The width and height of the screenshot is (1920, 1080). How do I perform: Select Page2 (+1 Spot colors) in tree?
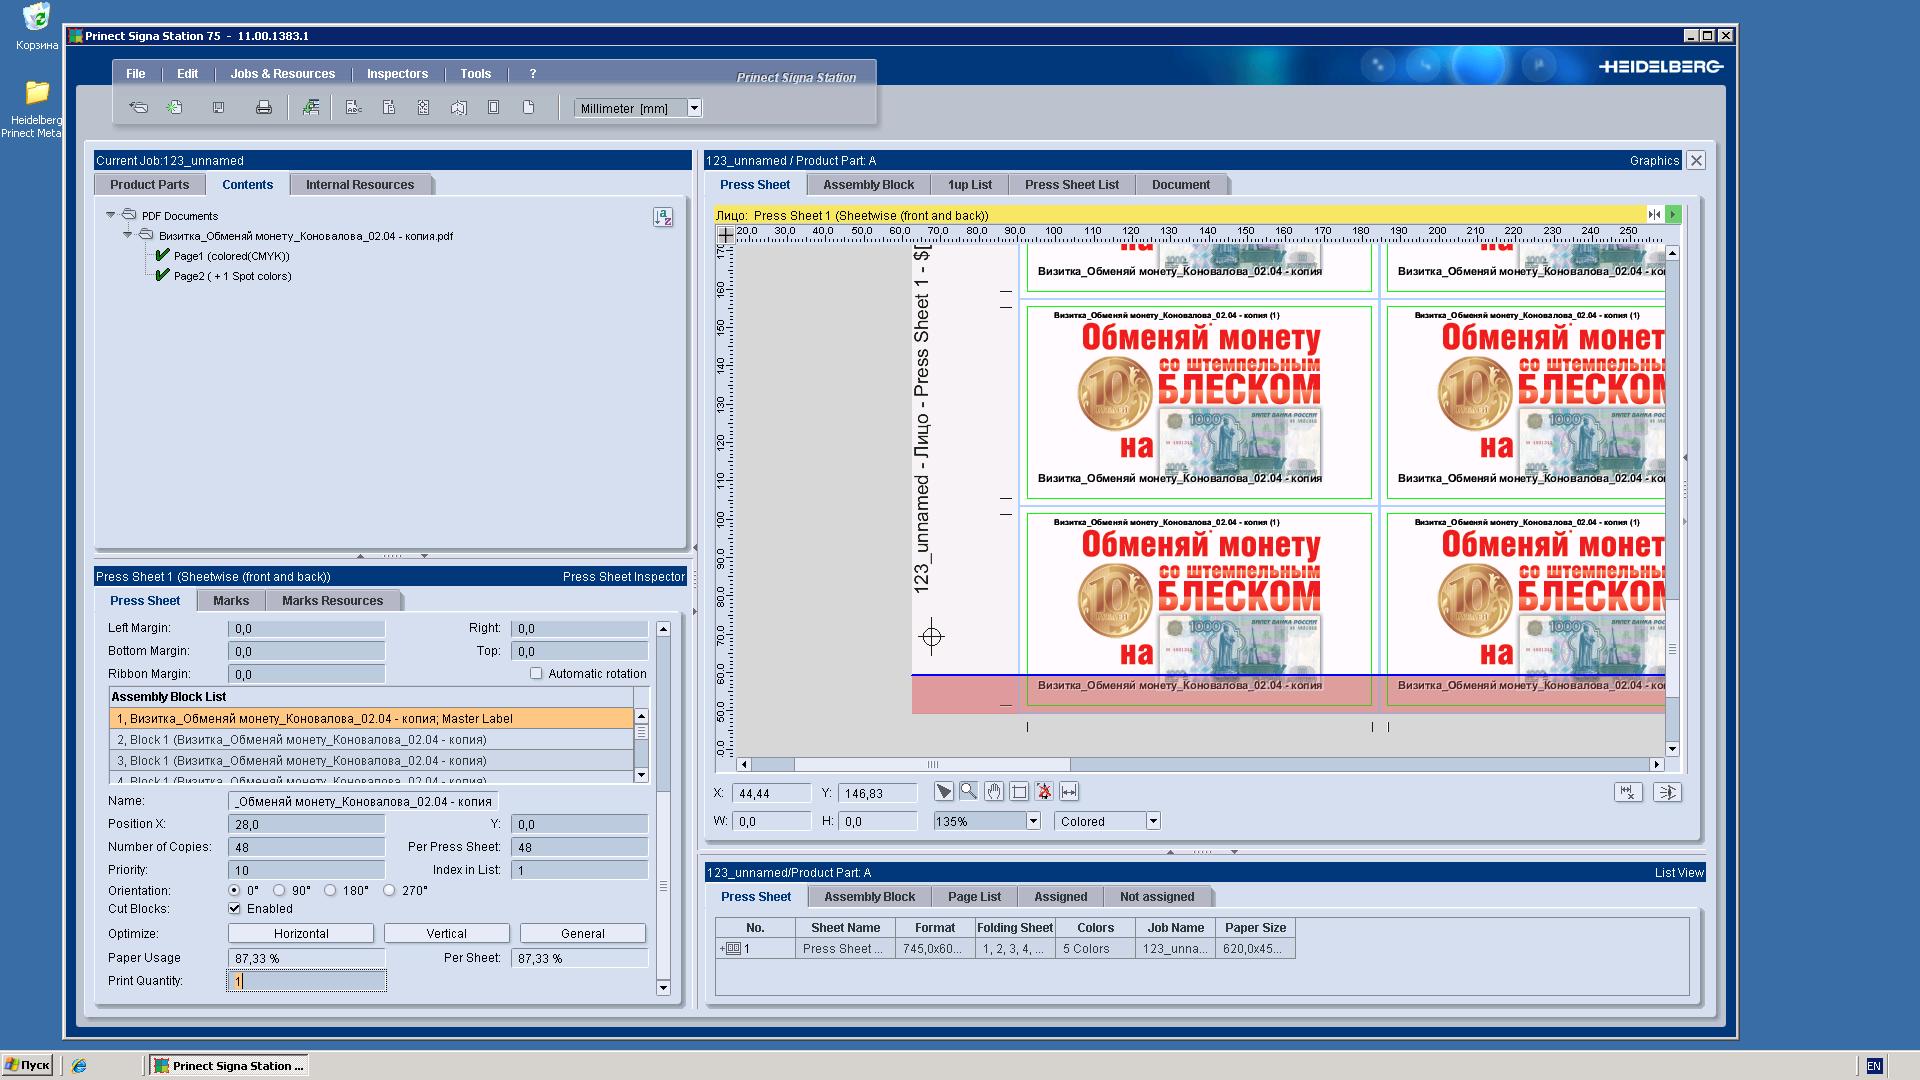(x=232, y=276)
